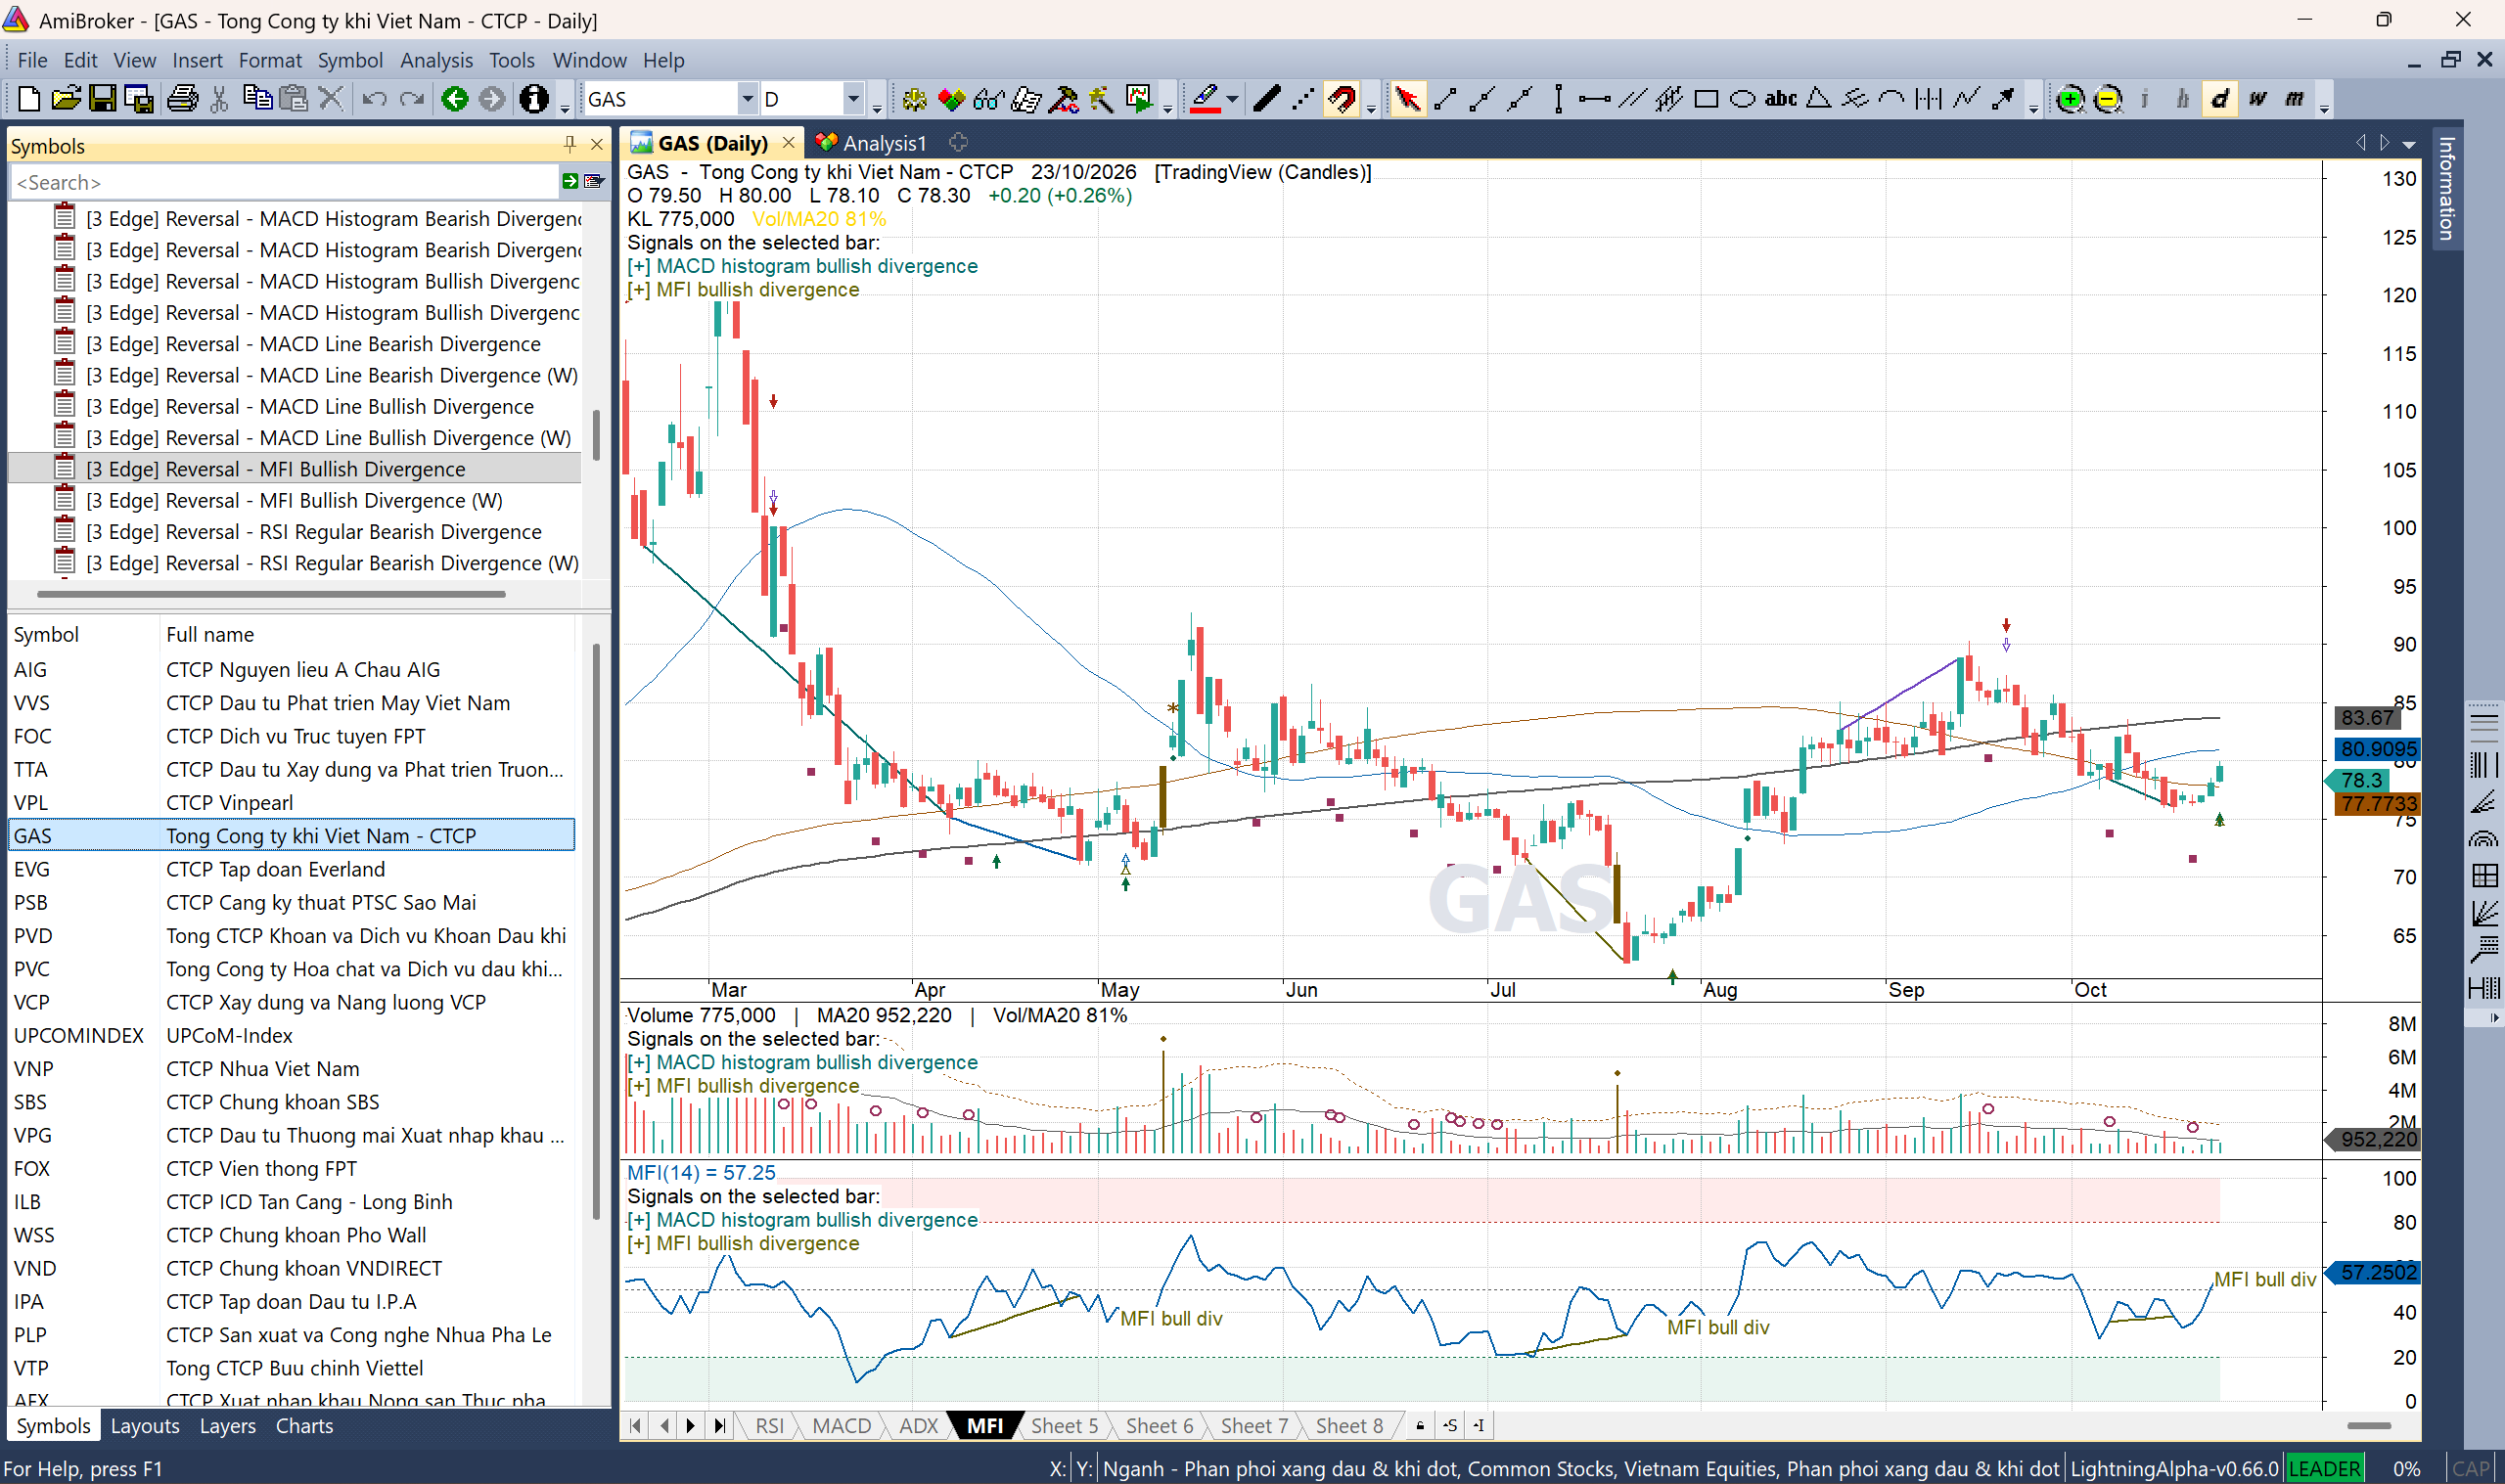The image size is (2505, 1484).
Task: Select the ellipse drawing tool
Action: tap(1742, 99)
